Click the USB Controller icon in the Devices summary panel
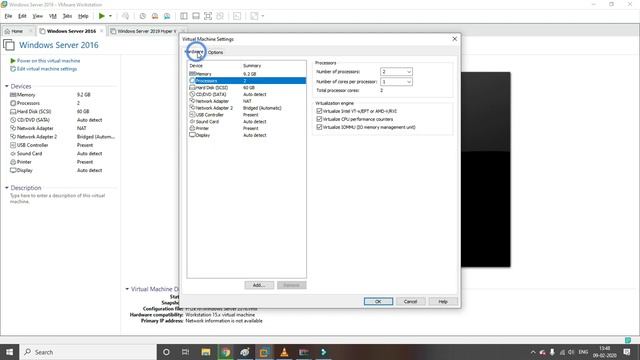Screen dimensions: 640x360 tap(13, 145)
